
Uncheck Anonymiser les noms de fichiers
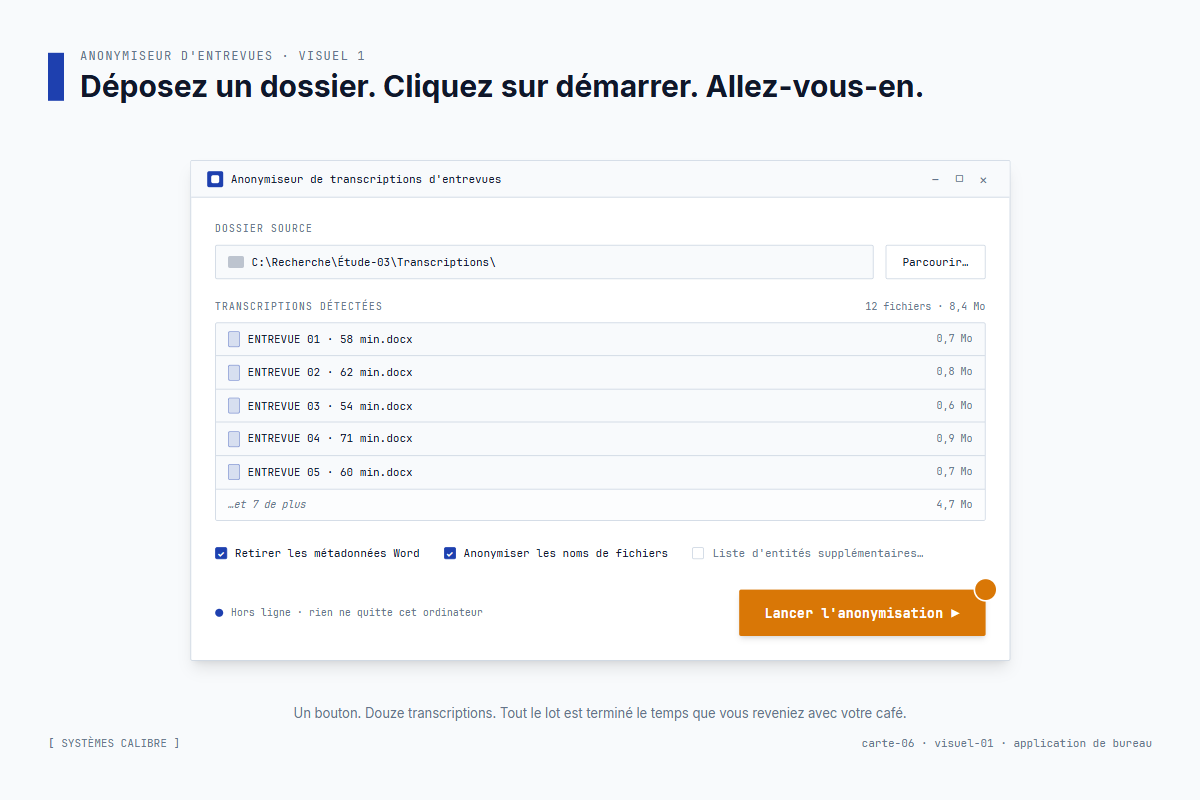(450, 552)
